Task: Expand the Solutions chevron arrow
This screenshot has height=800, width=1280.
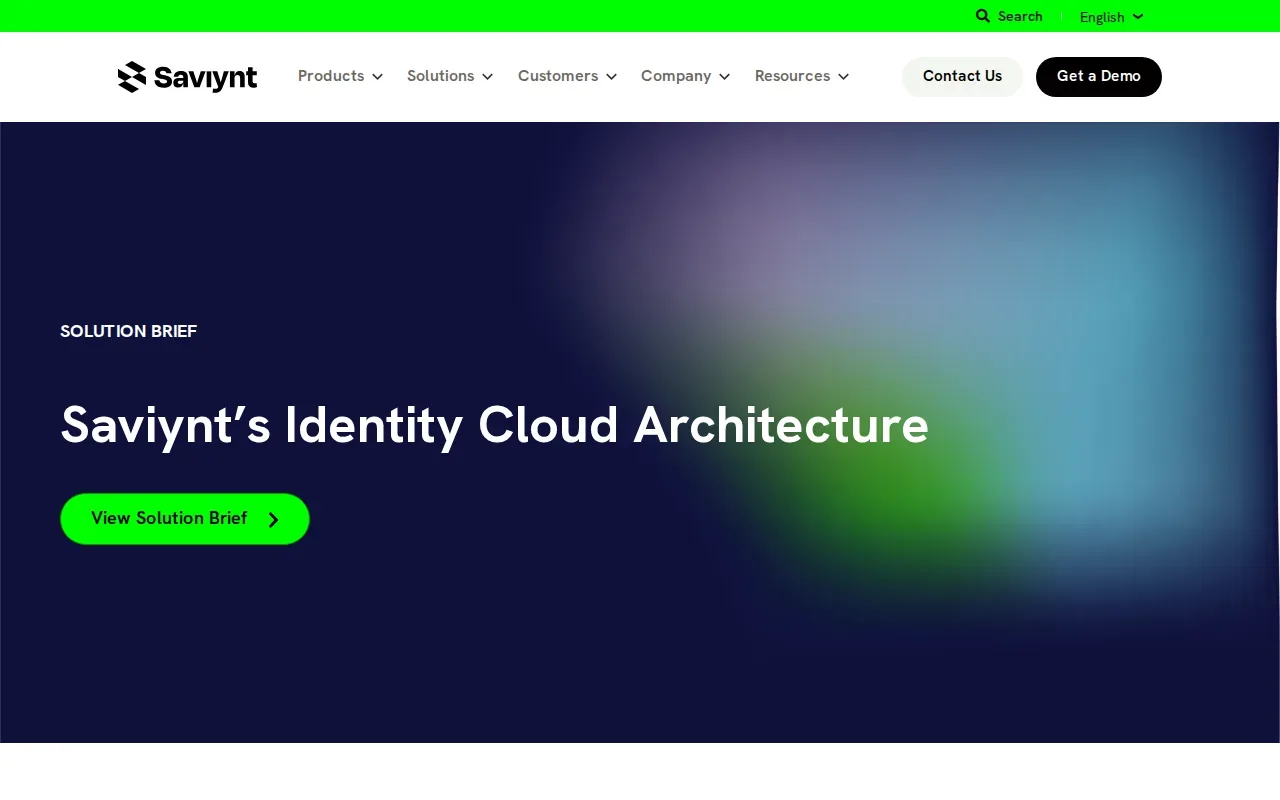Action: (x=487, y=77)
